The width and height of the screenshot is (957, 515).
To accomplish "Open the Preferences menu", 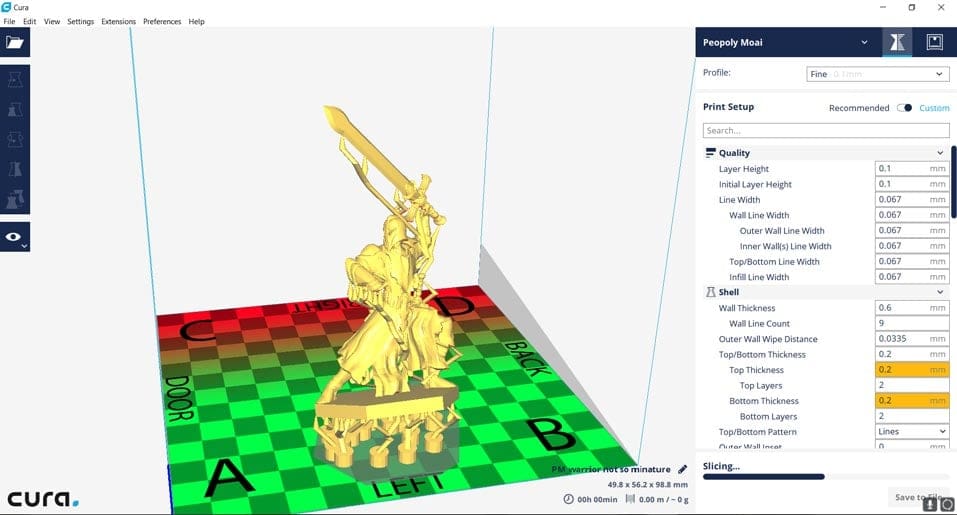I will 162,21.
